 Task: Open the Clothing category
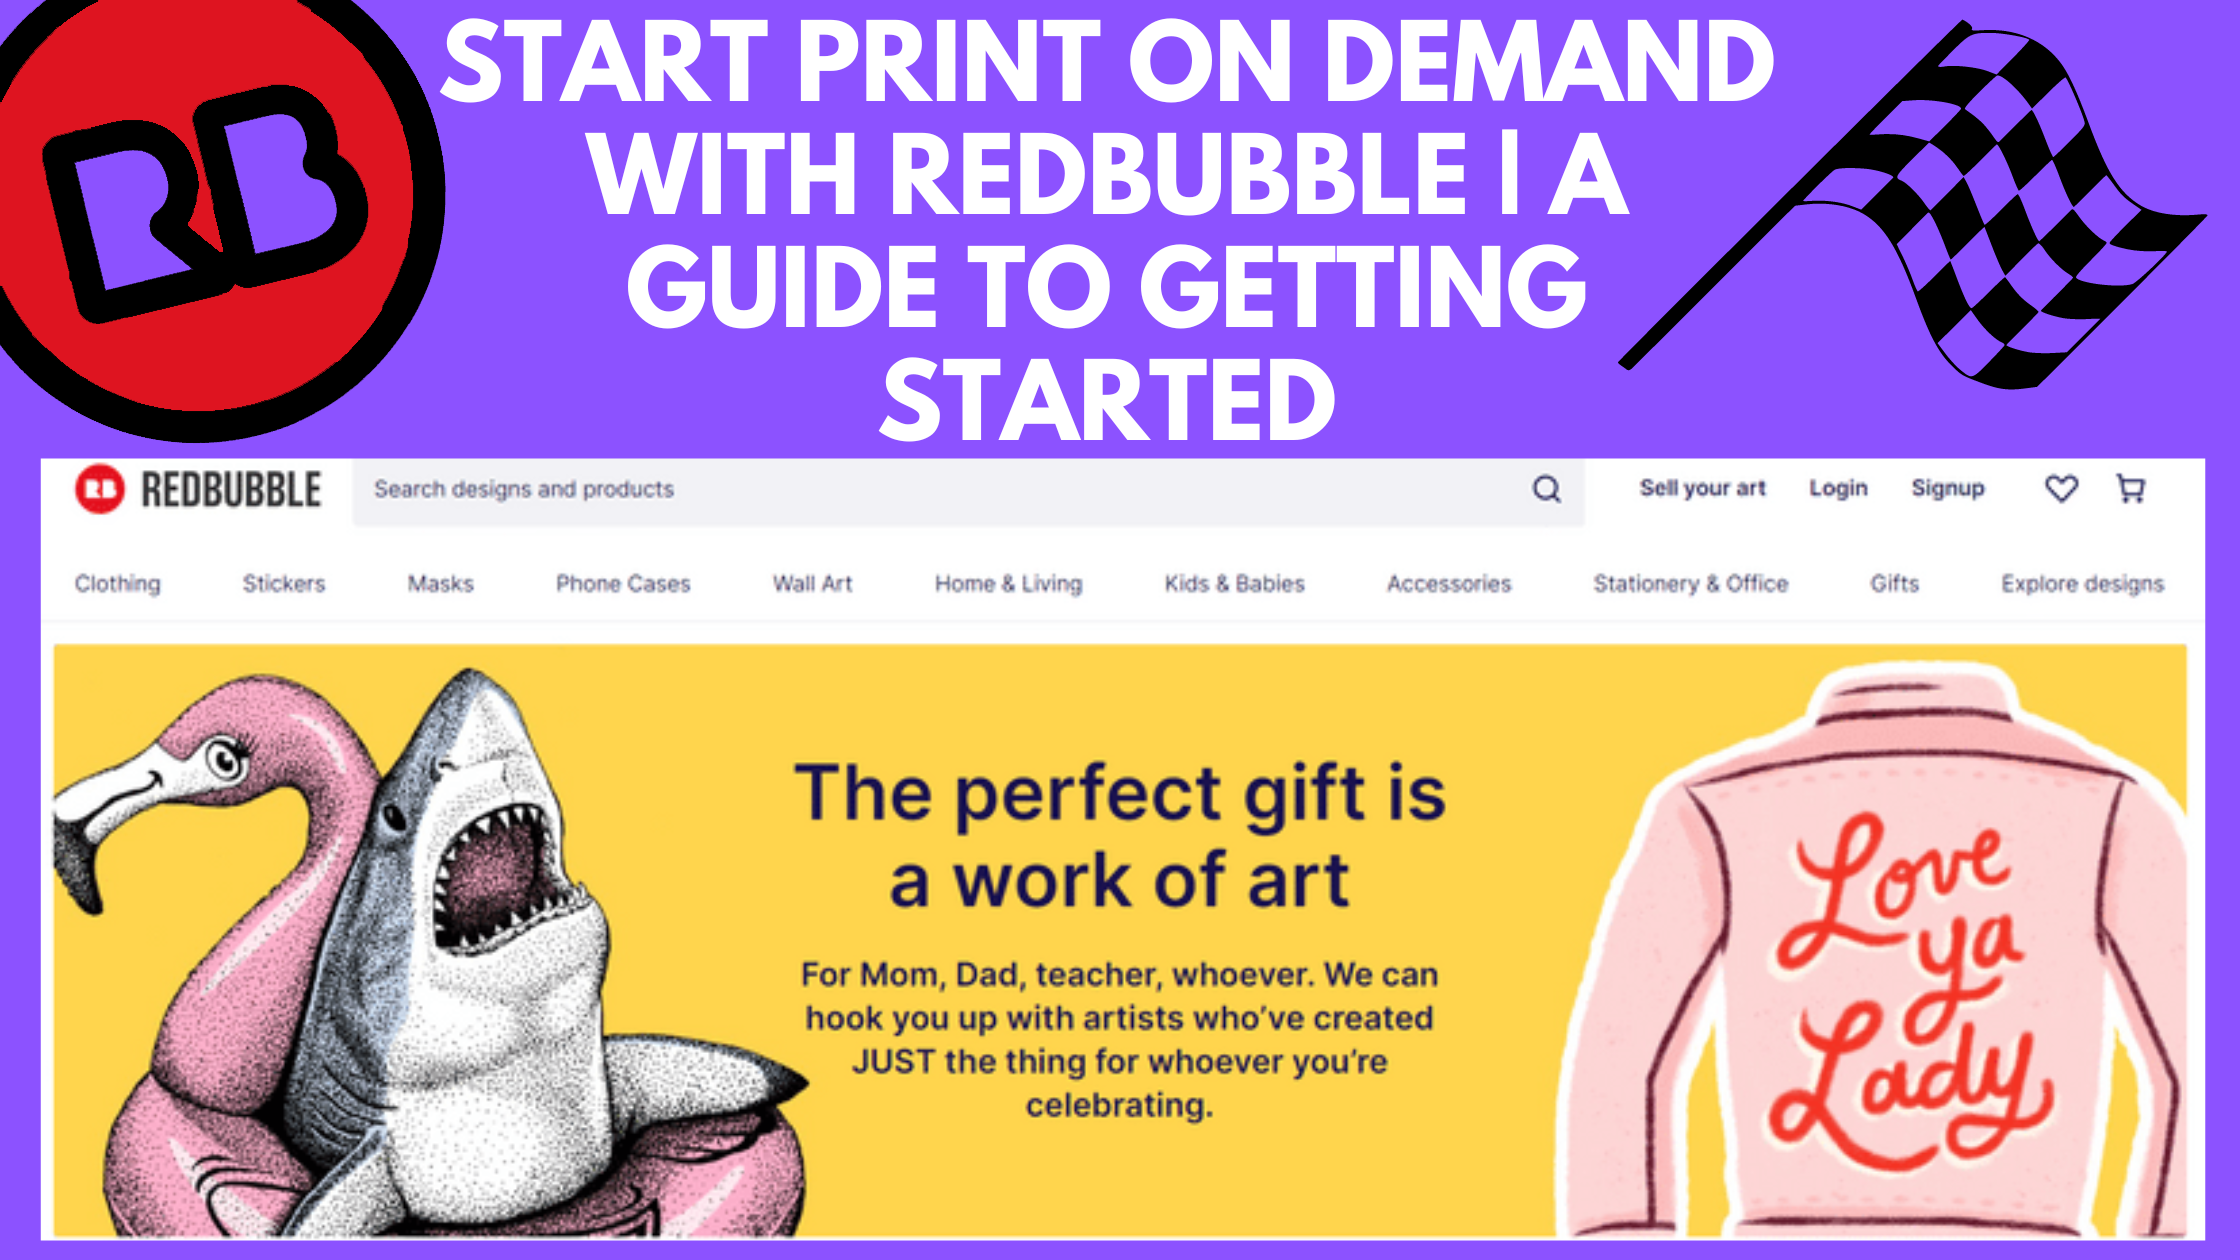pyautogui.click(x=118, y=584)
